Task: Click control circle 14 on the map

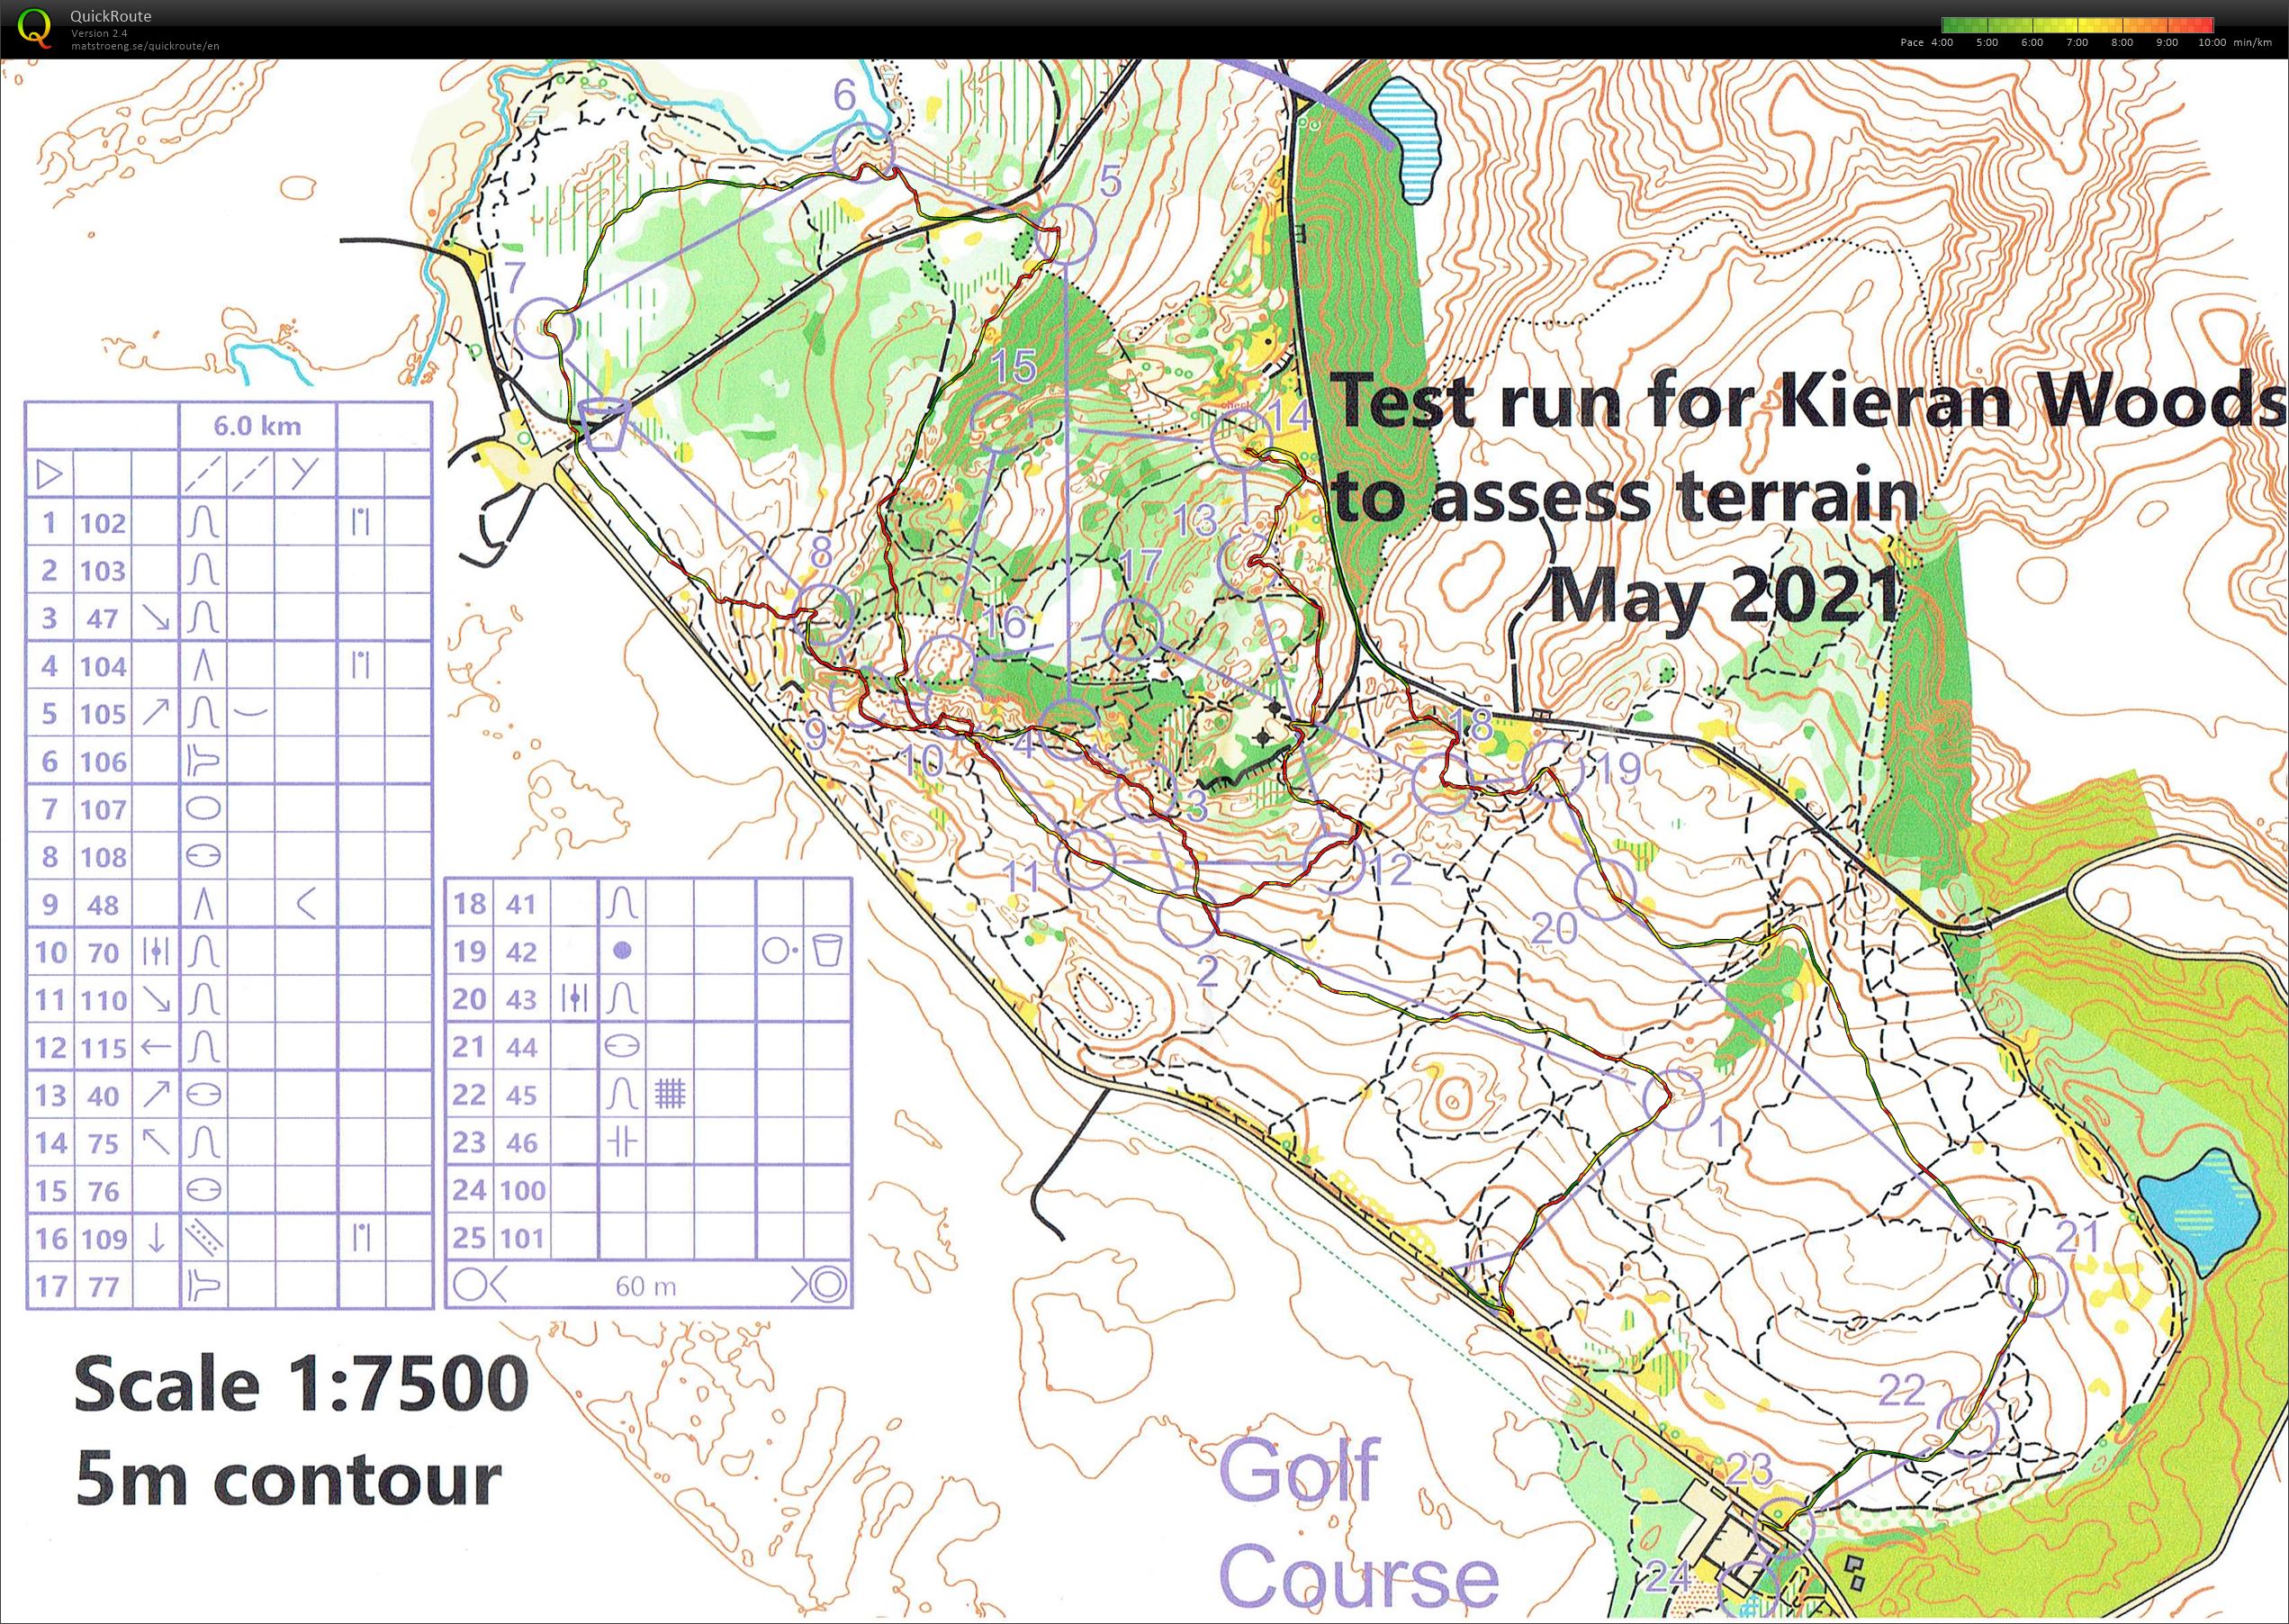Action: (x=1241, y=438)
